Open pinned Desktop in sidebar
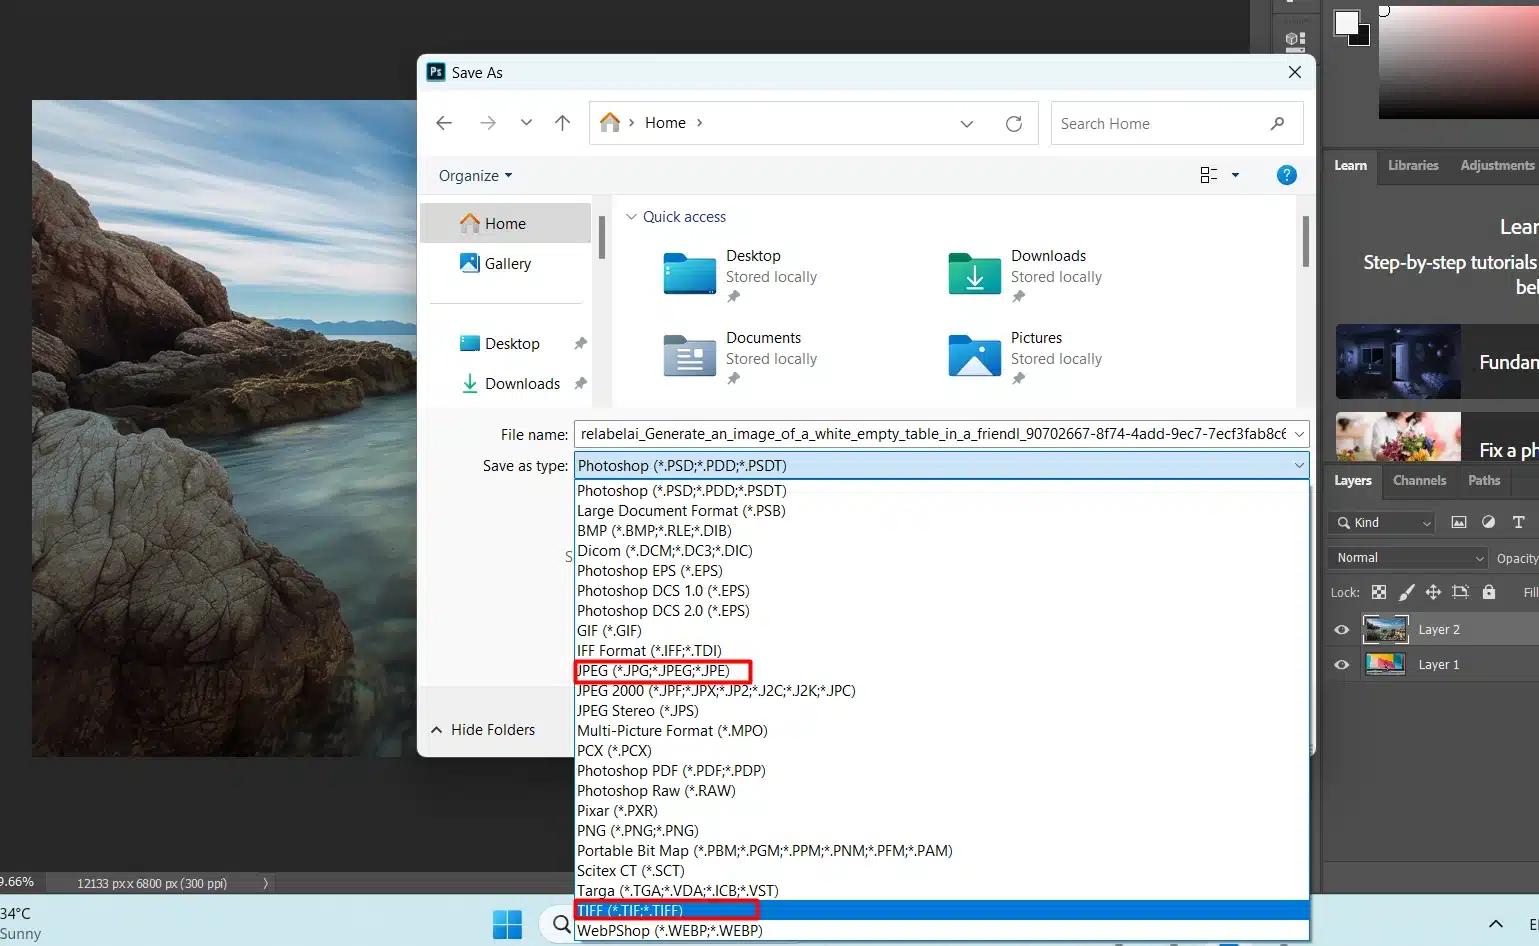 tap(506, 343)
